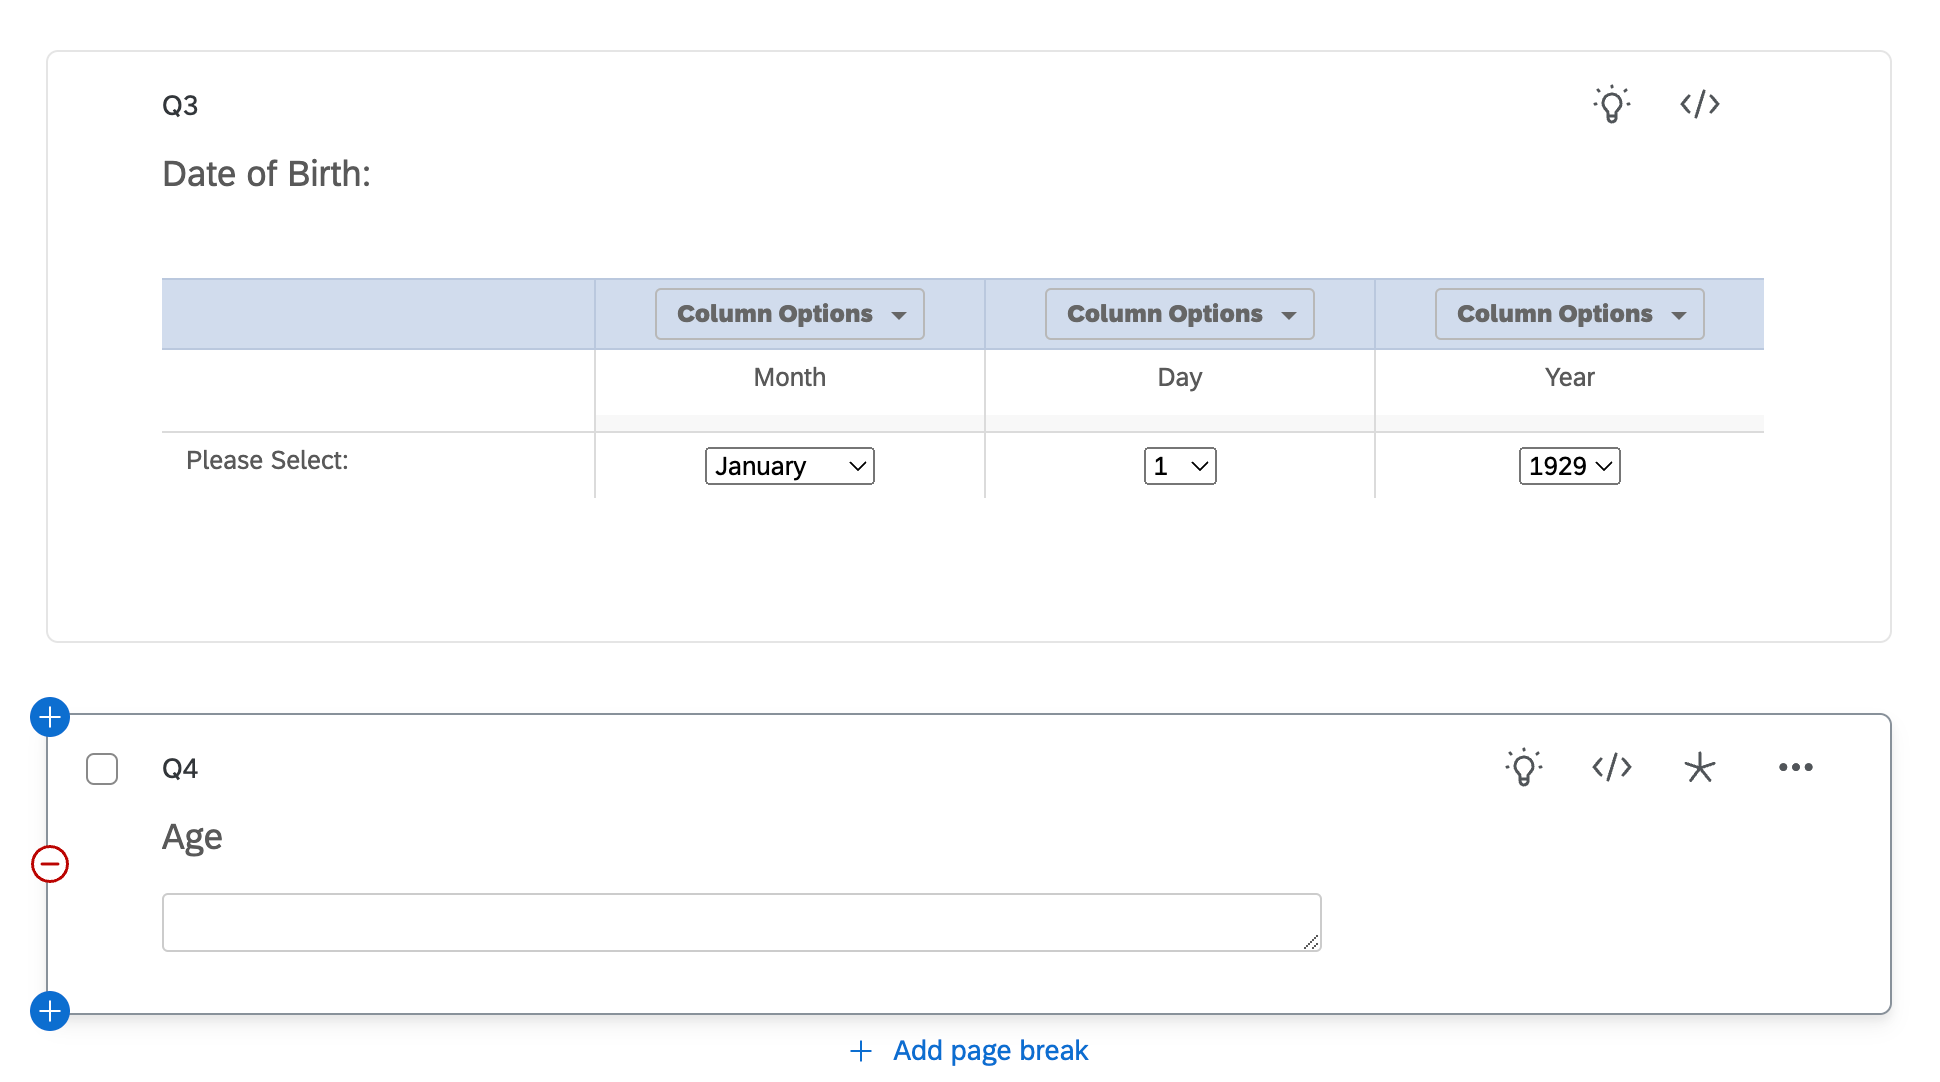Click the plus button below Q4
The width and height of the screenshot is (1940, 1082).
click(49, 1010)
